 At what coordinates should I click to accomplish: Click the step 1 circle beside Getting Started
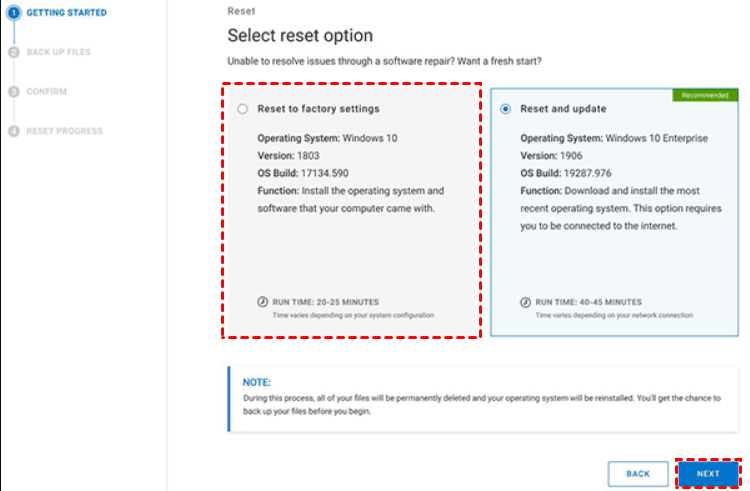pos(14,12)
